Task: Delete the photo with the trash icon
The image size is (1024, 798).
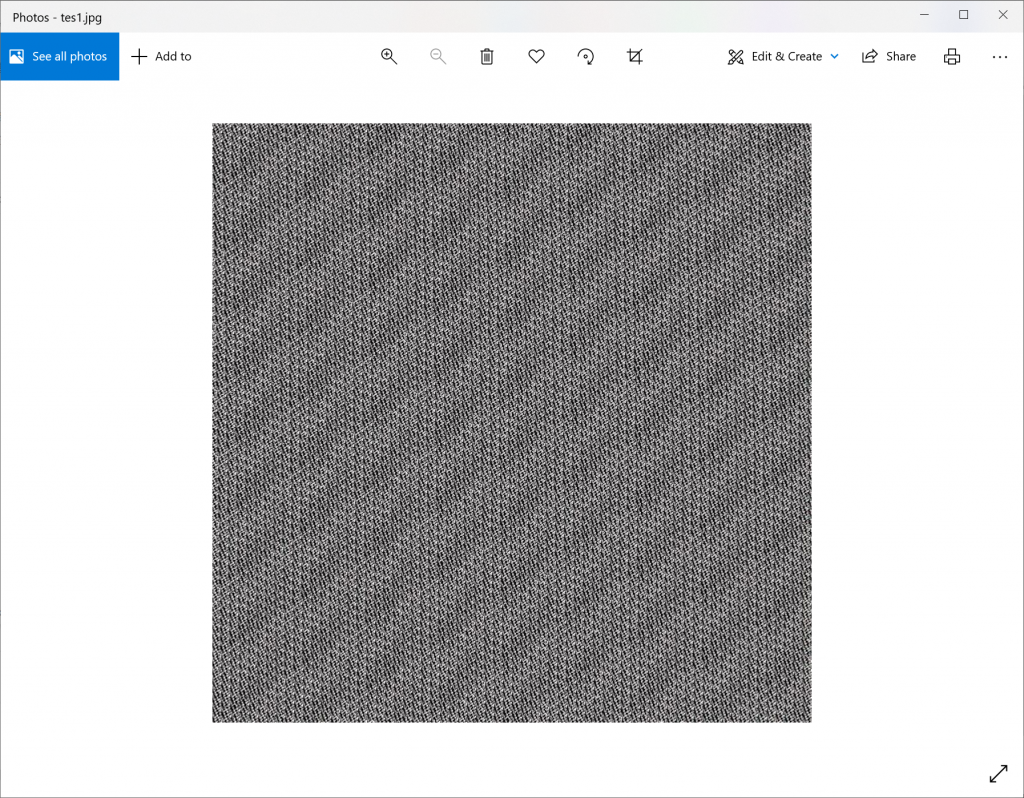Action: (x=487, y=57)
